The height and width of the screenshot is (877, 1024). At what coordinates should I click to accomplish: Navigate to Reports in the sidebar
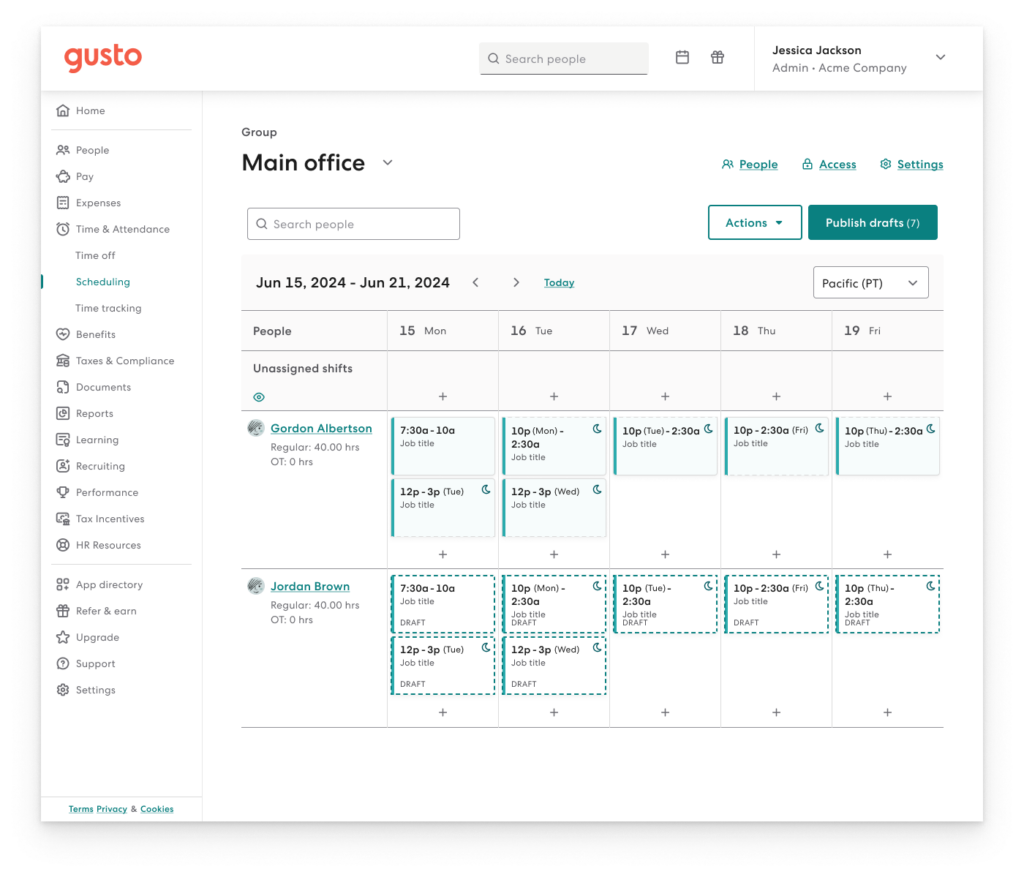coord(94,414)
